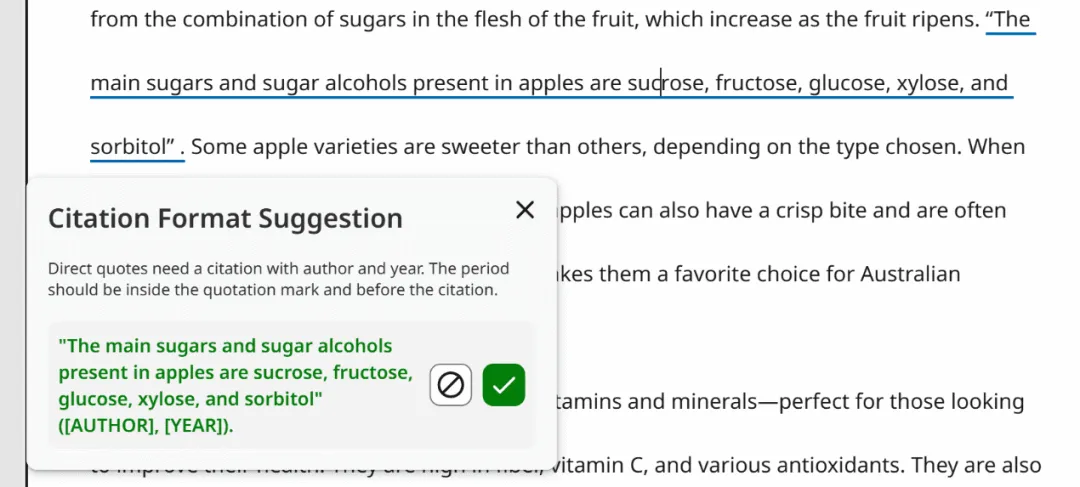Click the explanation about direct quotes needing citation
This screenshot has width=1080, height=487.
pos(278,279)
